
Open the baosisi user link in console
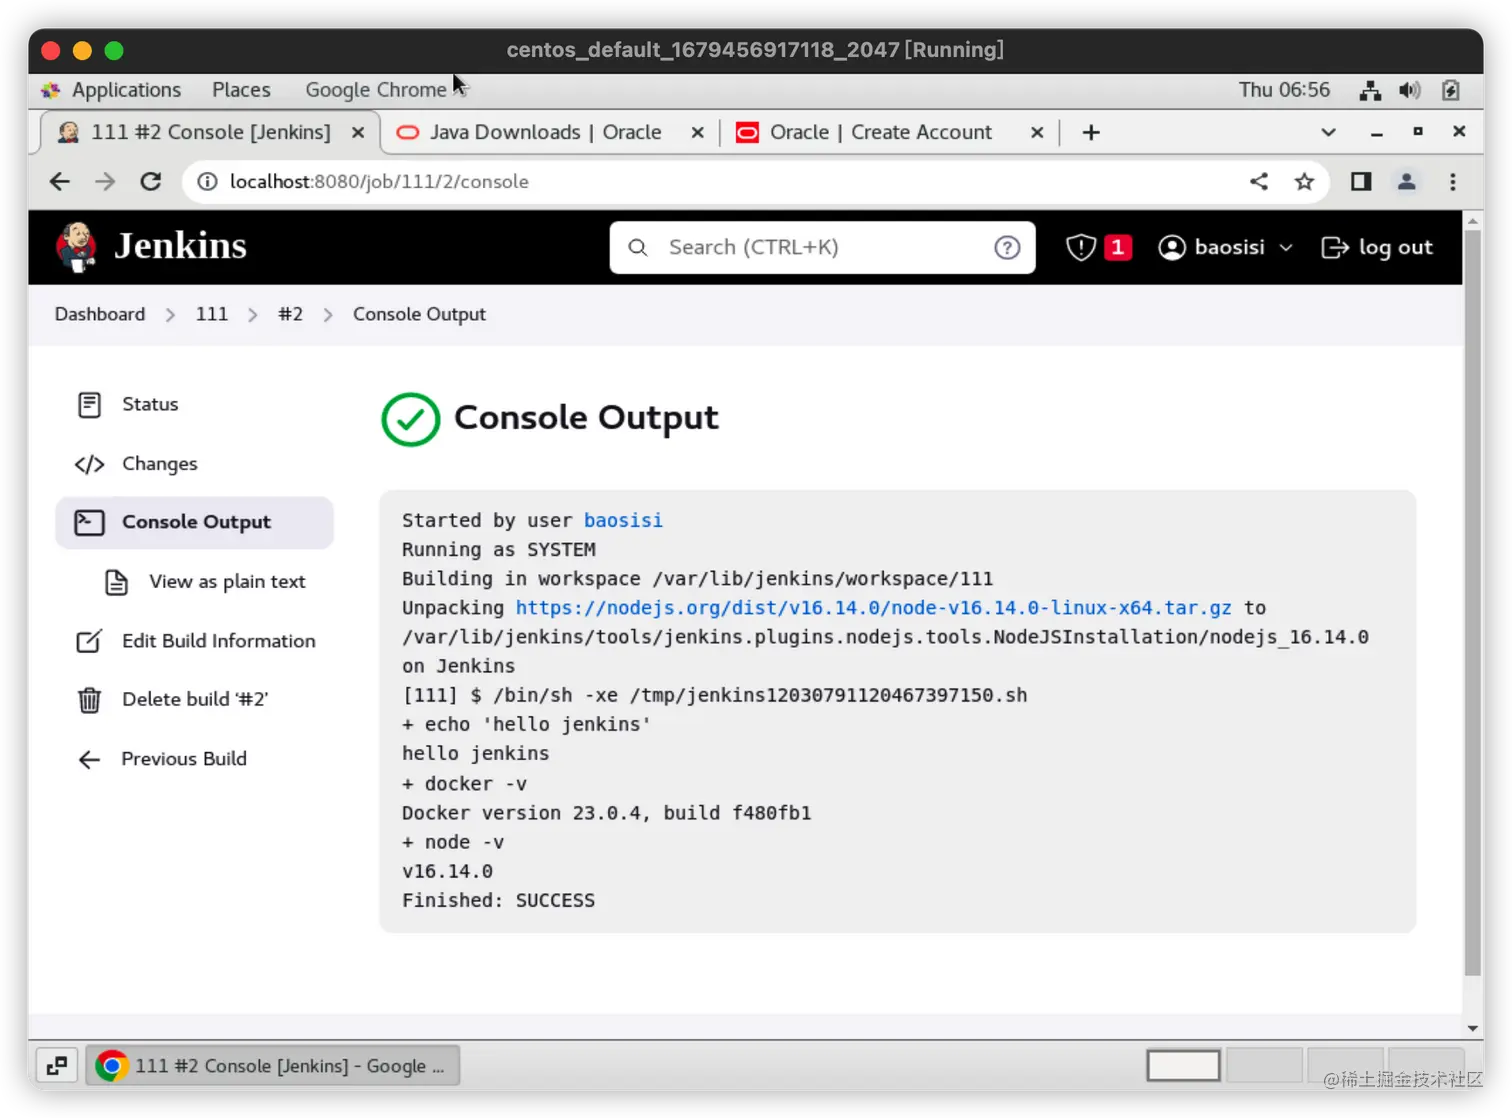click(623, 520)
